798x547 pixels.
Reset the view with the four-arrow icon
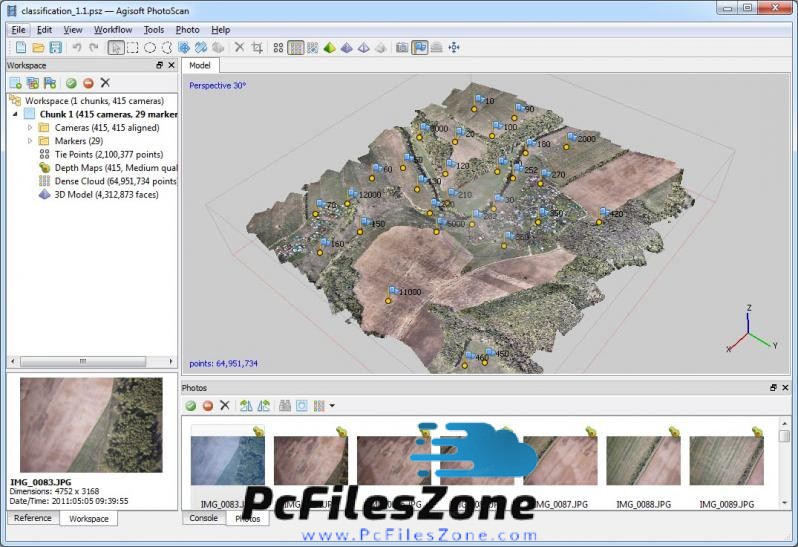click(x=453, y=48)
